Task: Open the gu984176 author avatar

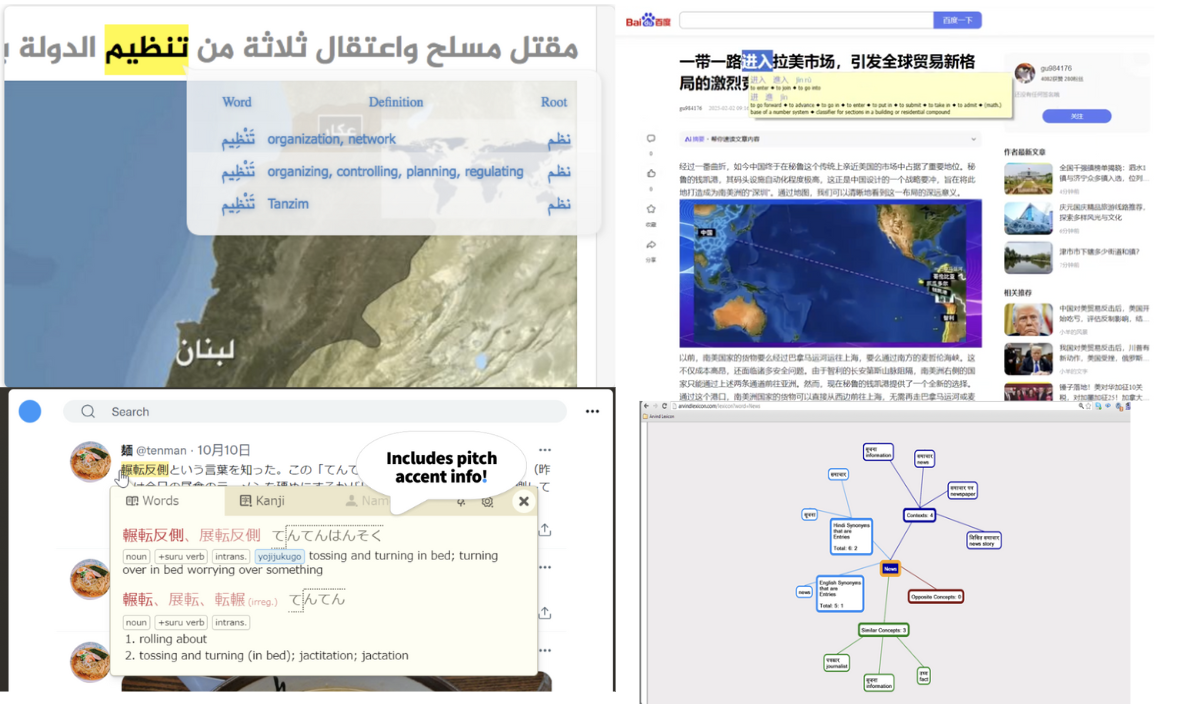Action: click(x=1025, y=73)
